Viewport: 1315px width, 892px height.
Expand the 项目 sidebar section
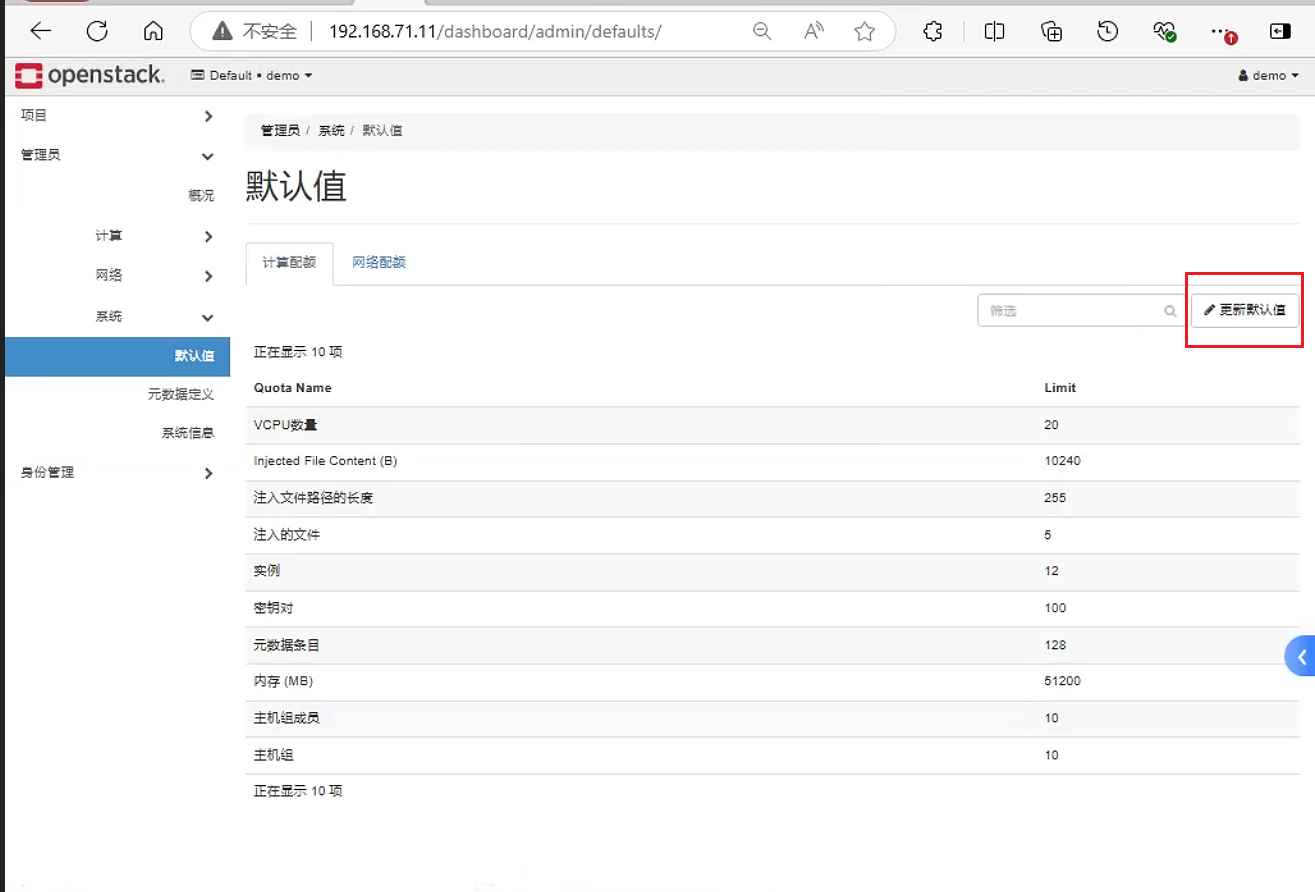click(117, 115)
